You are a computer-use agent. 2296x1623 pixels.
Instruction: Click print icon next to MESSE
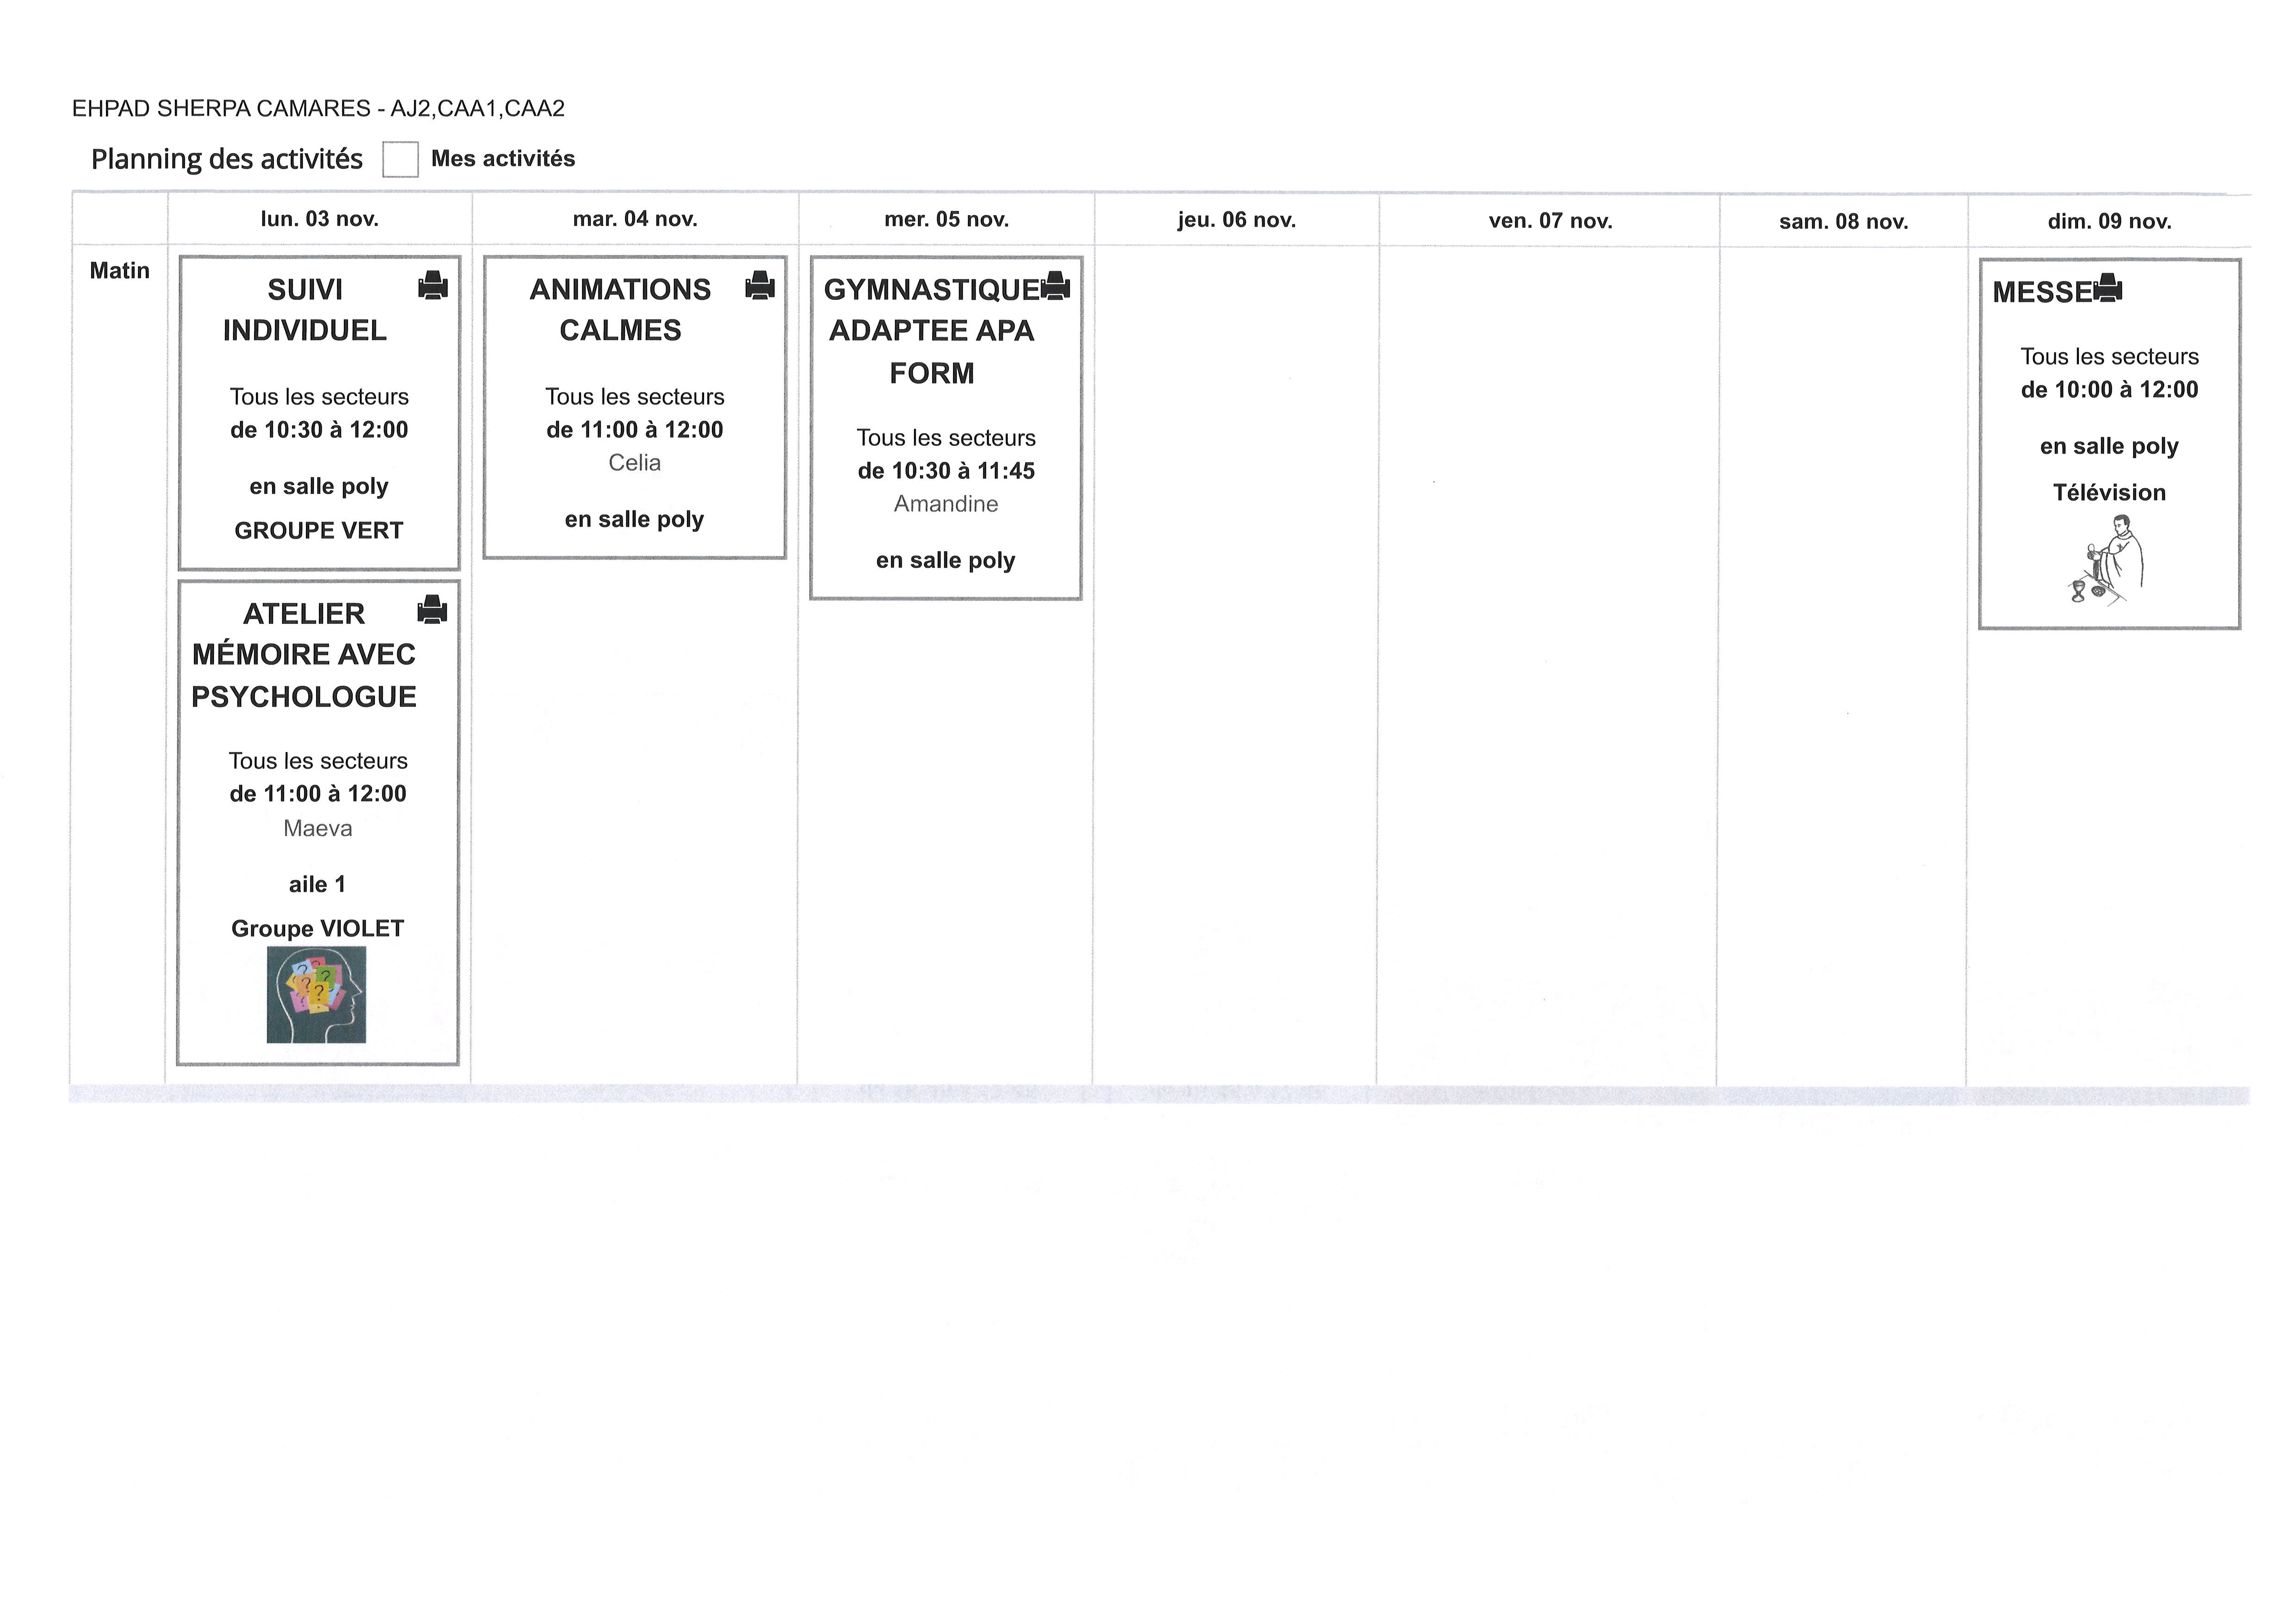2108,288
